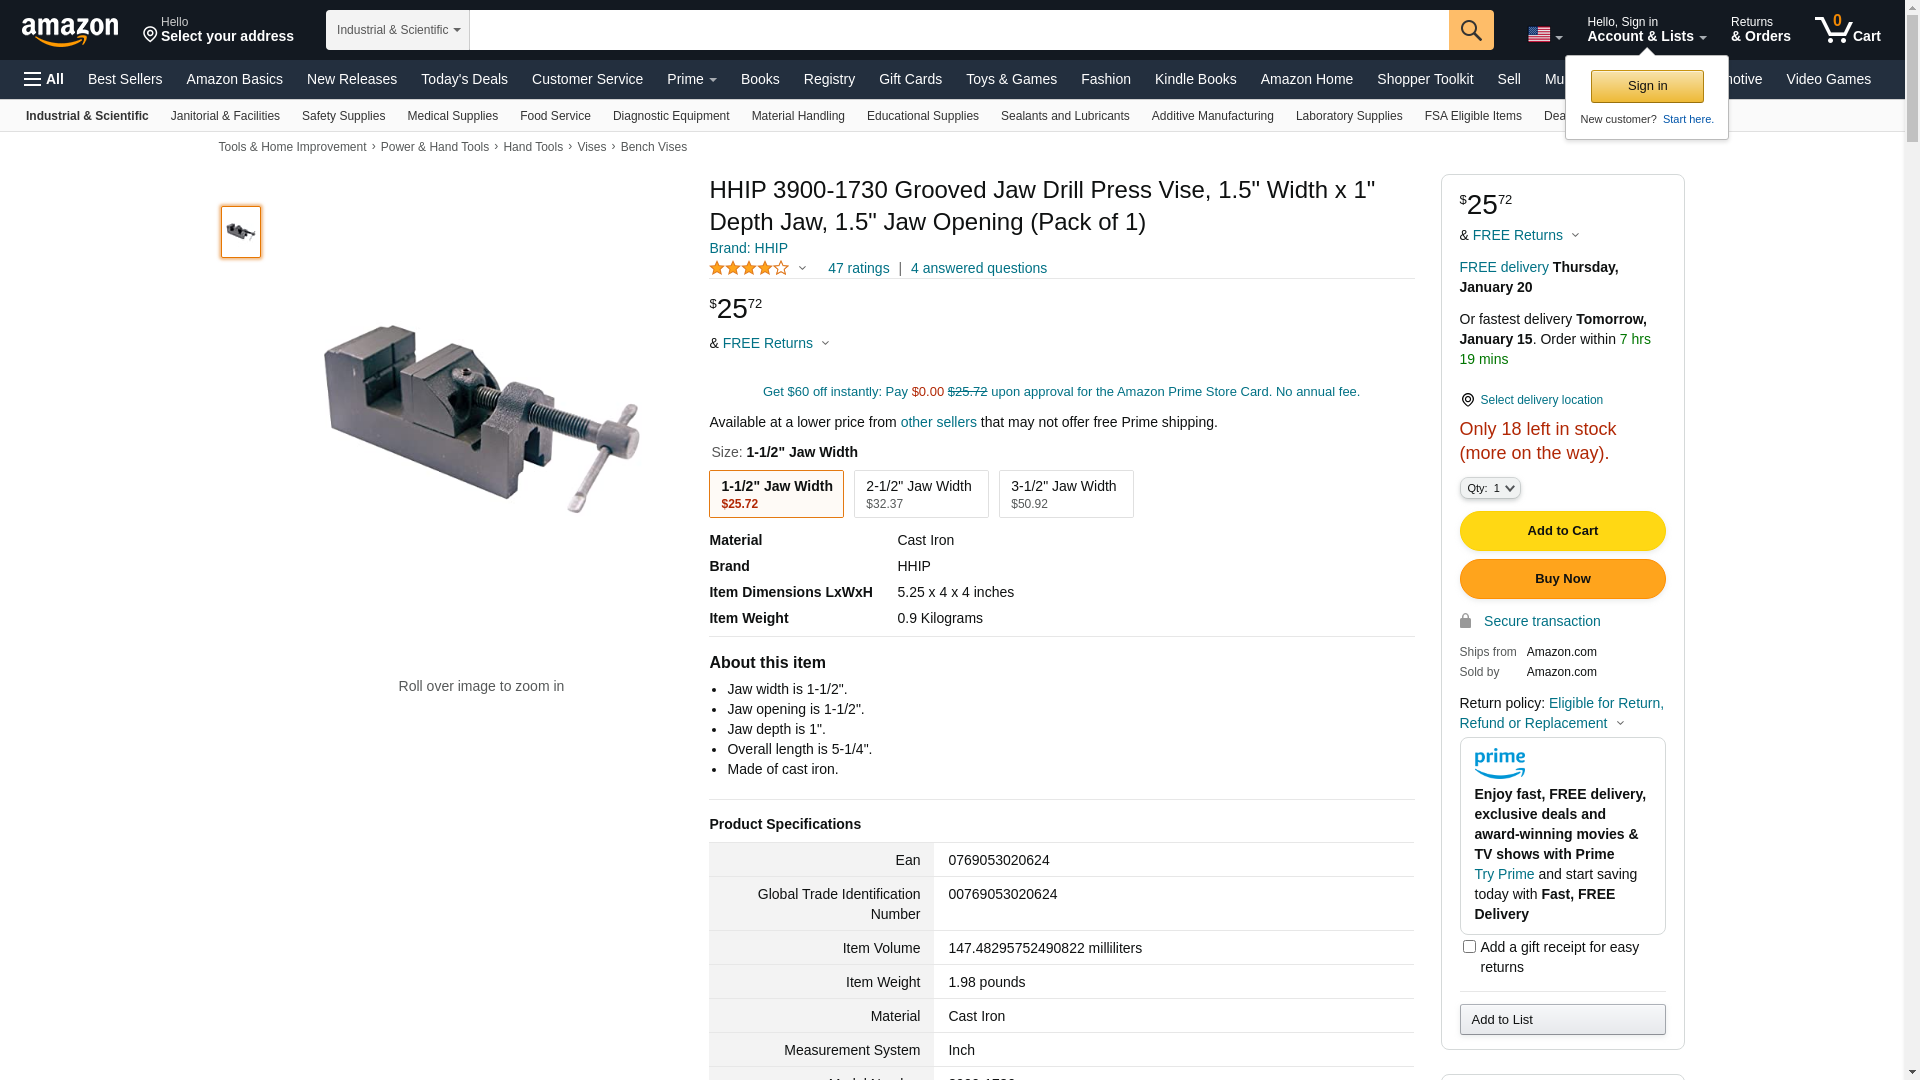Click into the search input field

pyautogui.click(x=959, y=30)
